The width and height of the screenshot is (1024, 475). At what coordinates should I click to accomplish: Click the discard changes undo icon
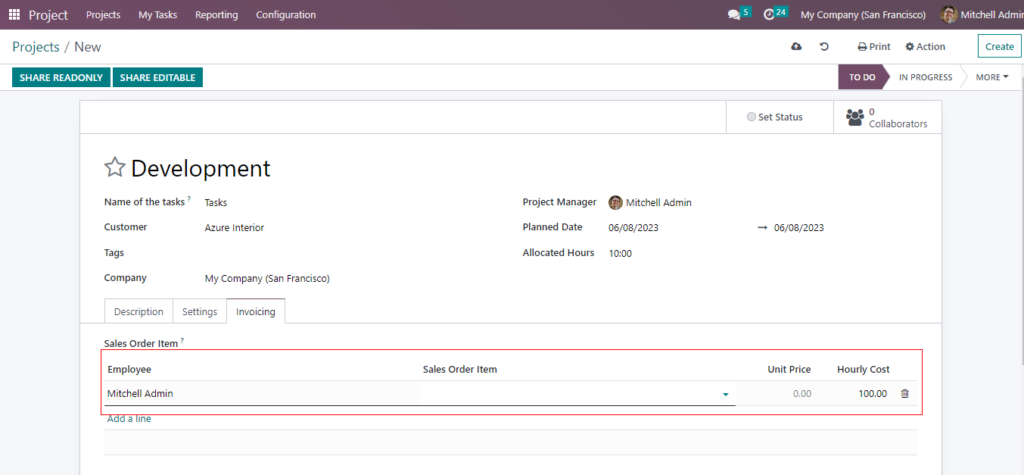824,47
